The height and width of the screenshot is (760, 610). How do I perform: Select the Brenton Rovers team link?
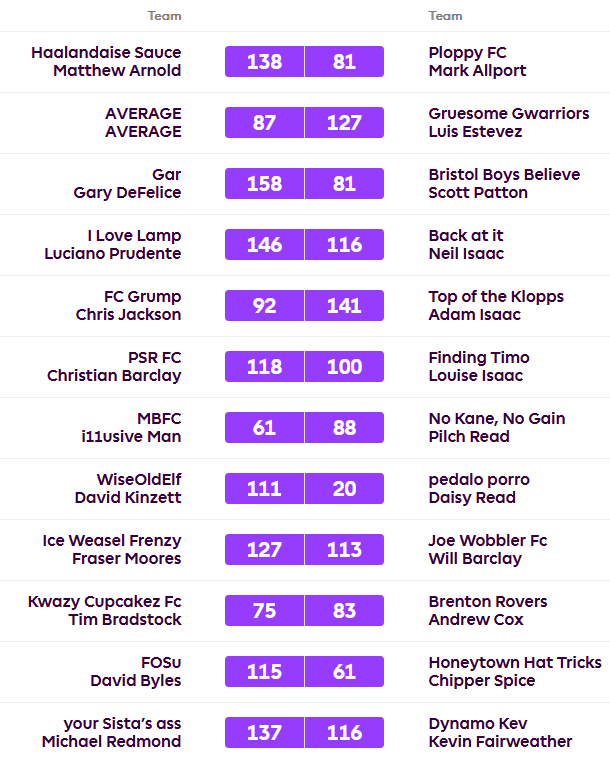coord(487,602)
